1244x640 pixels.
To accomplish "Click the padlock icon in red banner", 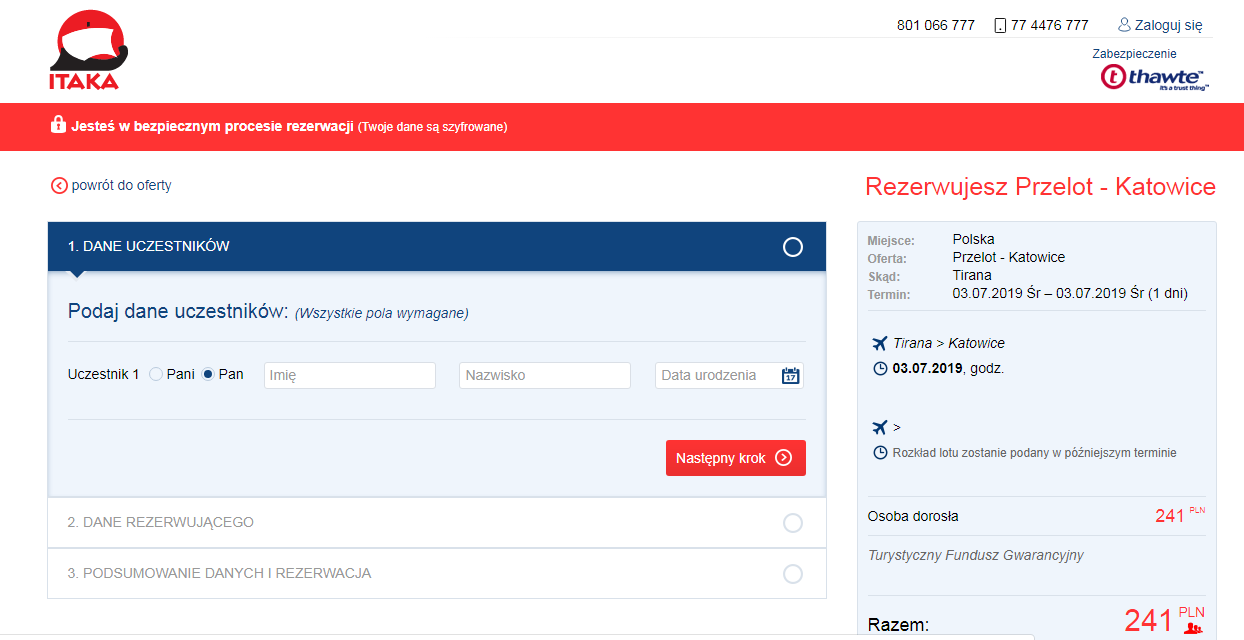I will [x=58, y=125].
